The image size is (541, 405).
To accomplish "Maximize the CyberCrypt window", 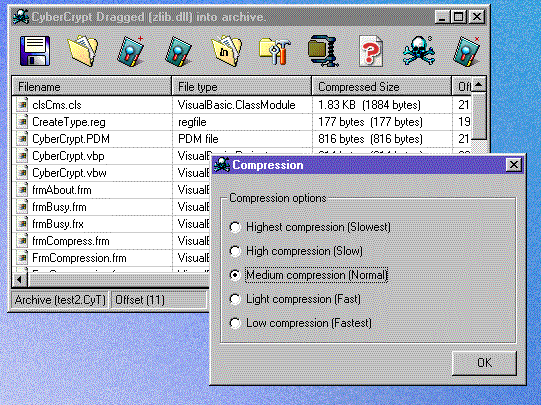I will tap(459, 17).
